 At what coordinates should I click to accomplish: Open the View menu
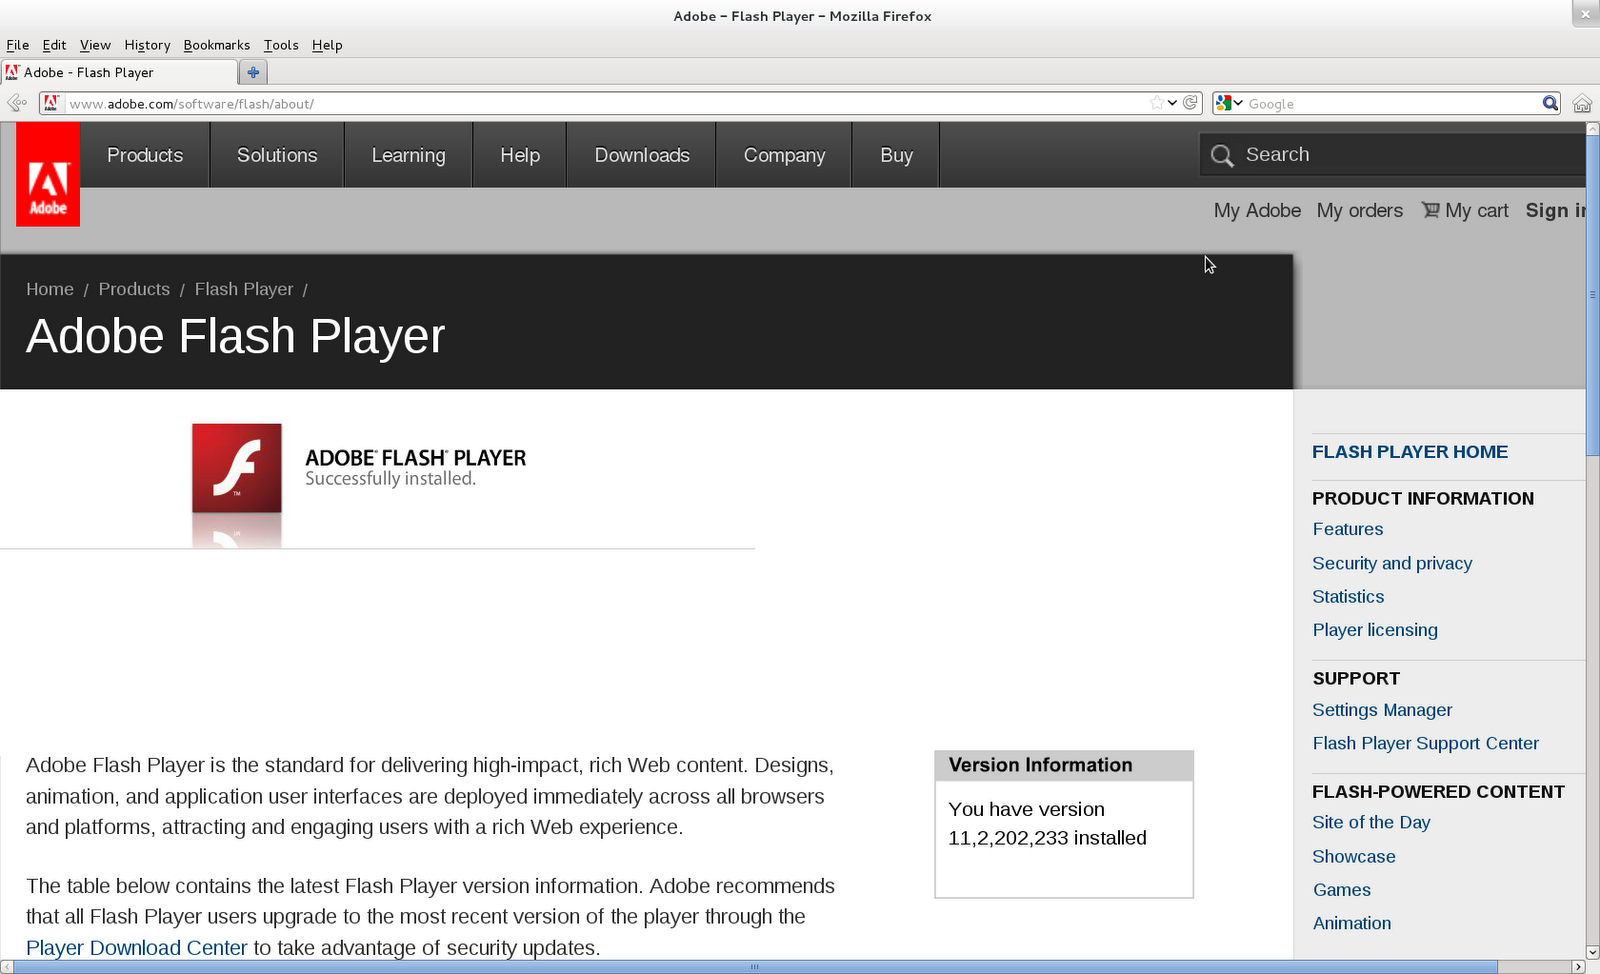95,45
